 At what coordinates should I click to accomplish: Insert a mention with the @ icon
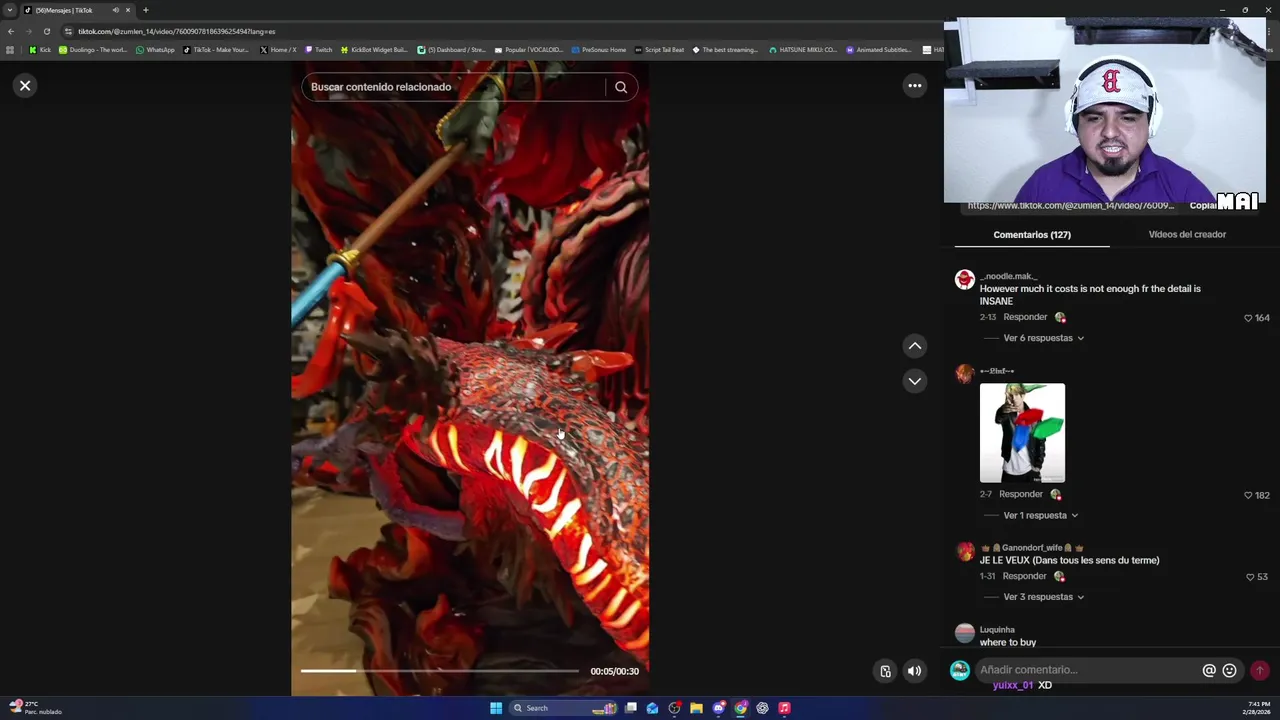click(x=1209, y=671)
